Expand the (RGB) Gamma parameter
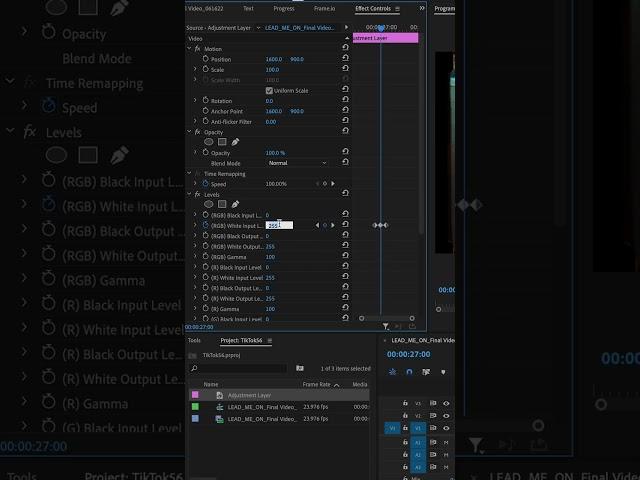 [x=195, y=257]
